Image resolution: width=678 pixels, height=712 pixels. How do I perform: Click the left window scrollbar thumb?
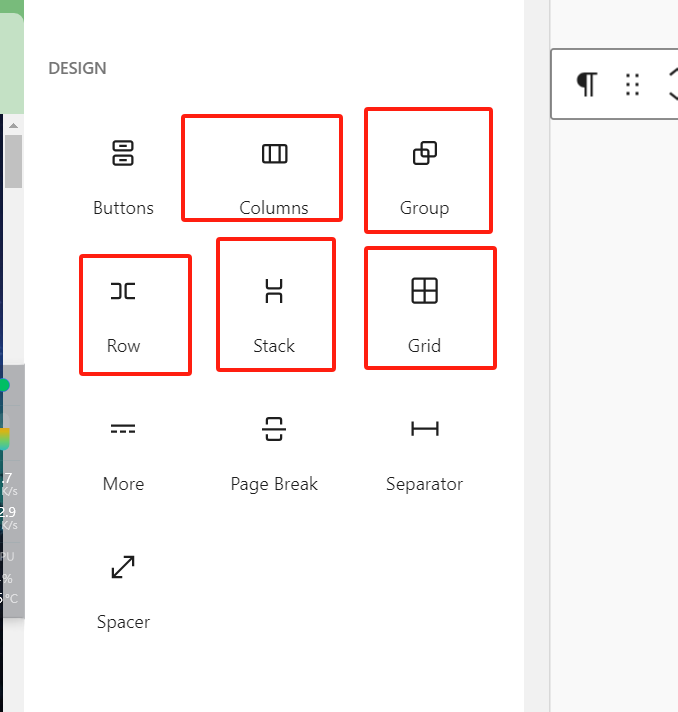coord(13,160)
